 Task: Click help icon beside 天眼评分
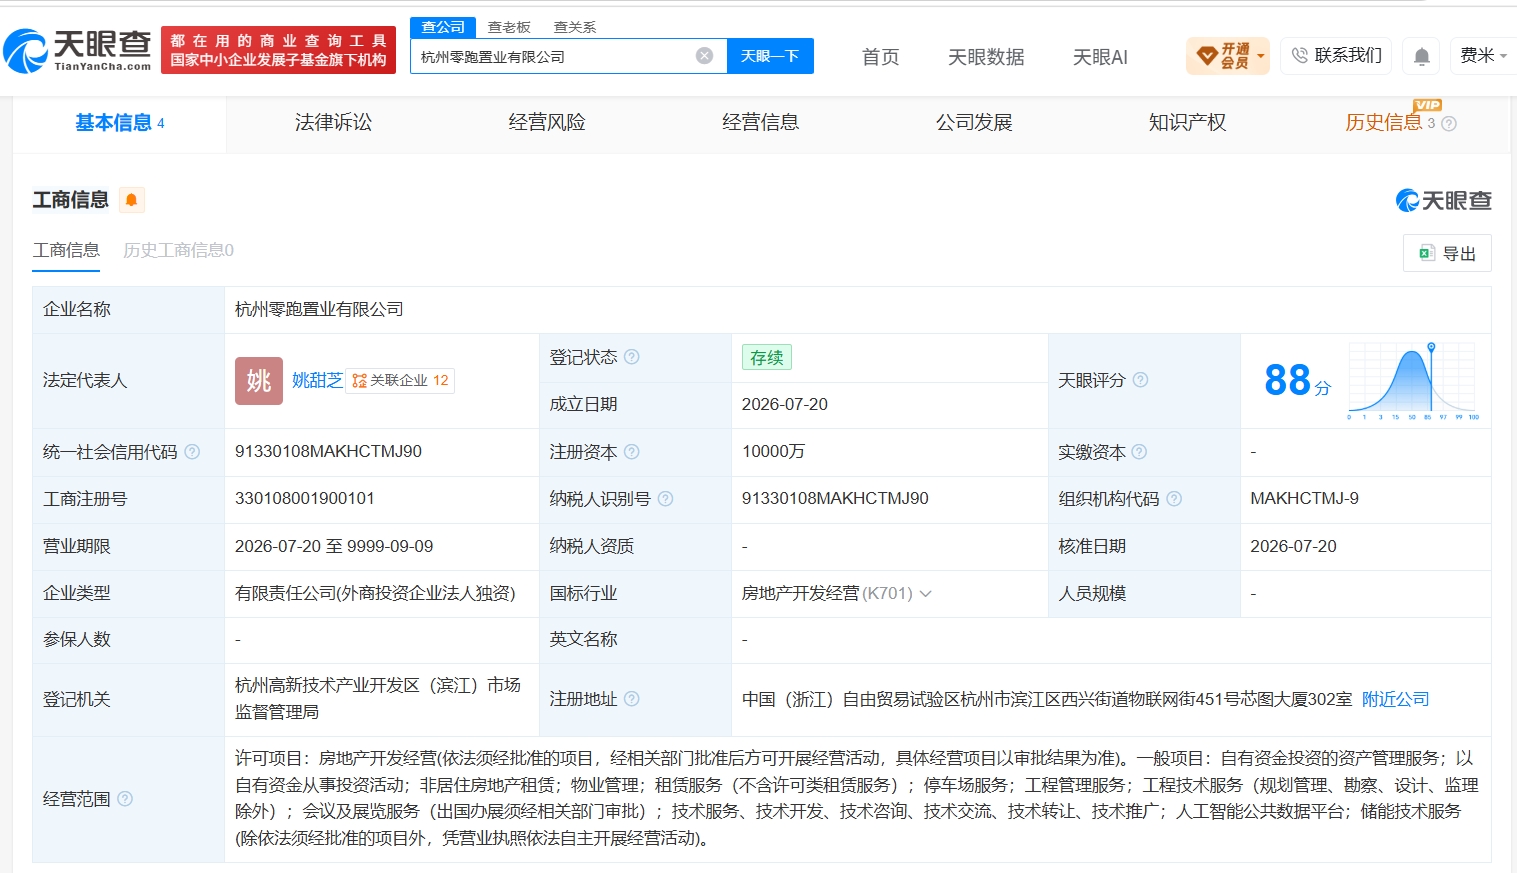click(1140, 380)
